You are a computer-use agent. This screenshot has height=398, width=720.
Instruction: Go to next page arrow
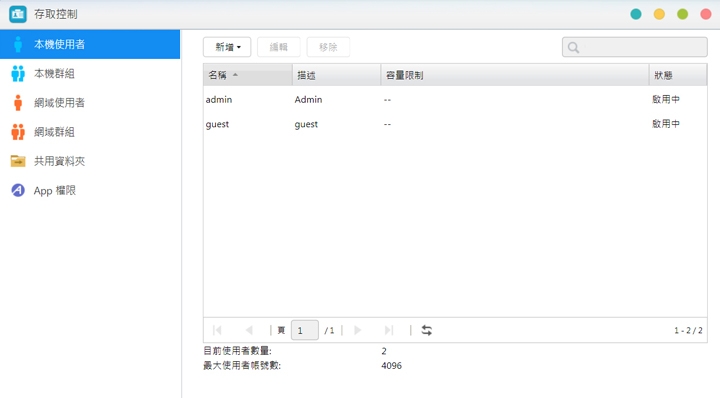tap(358, 330)
